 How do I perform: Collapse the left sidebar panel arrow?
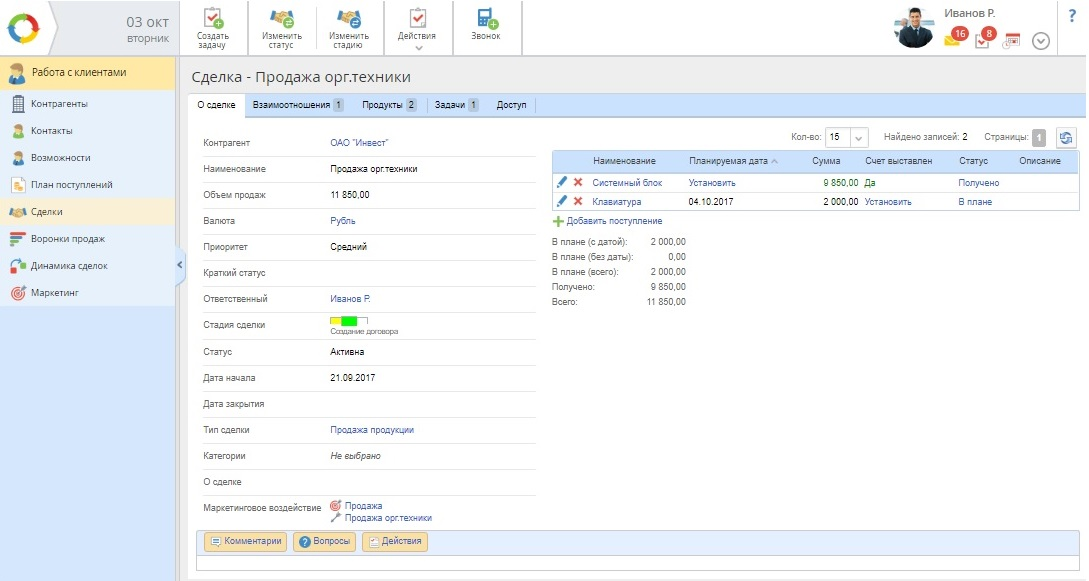point(180,265)
